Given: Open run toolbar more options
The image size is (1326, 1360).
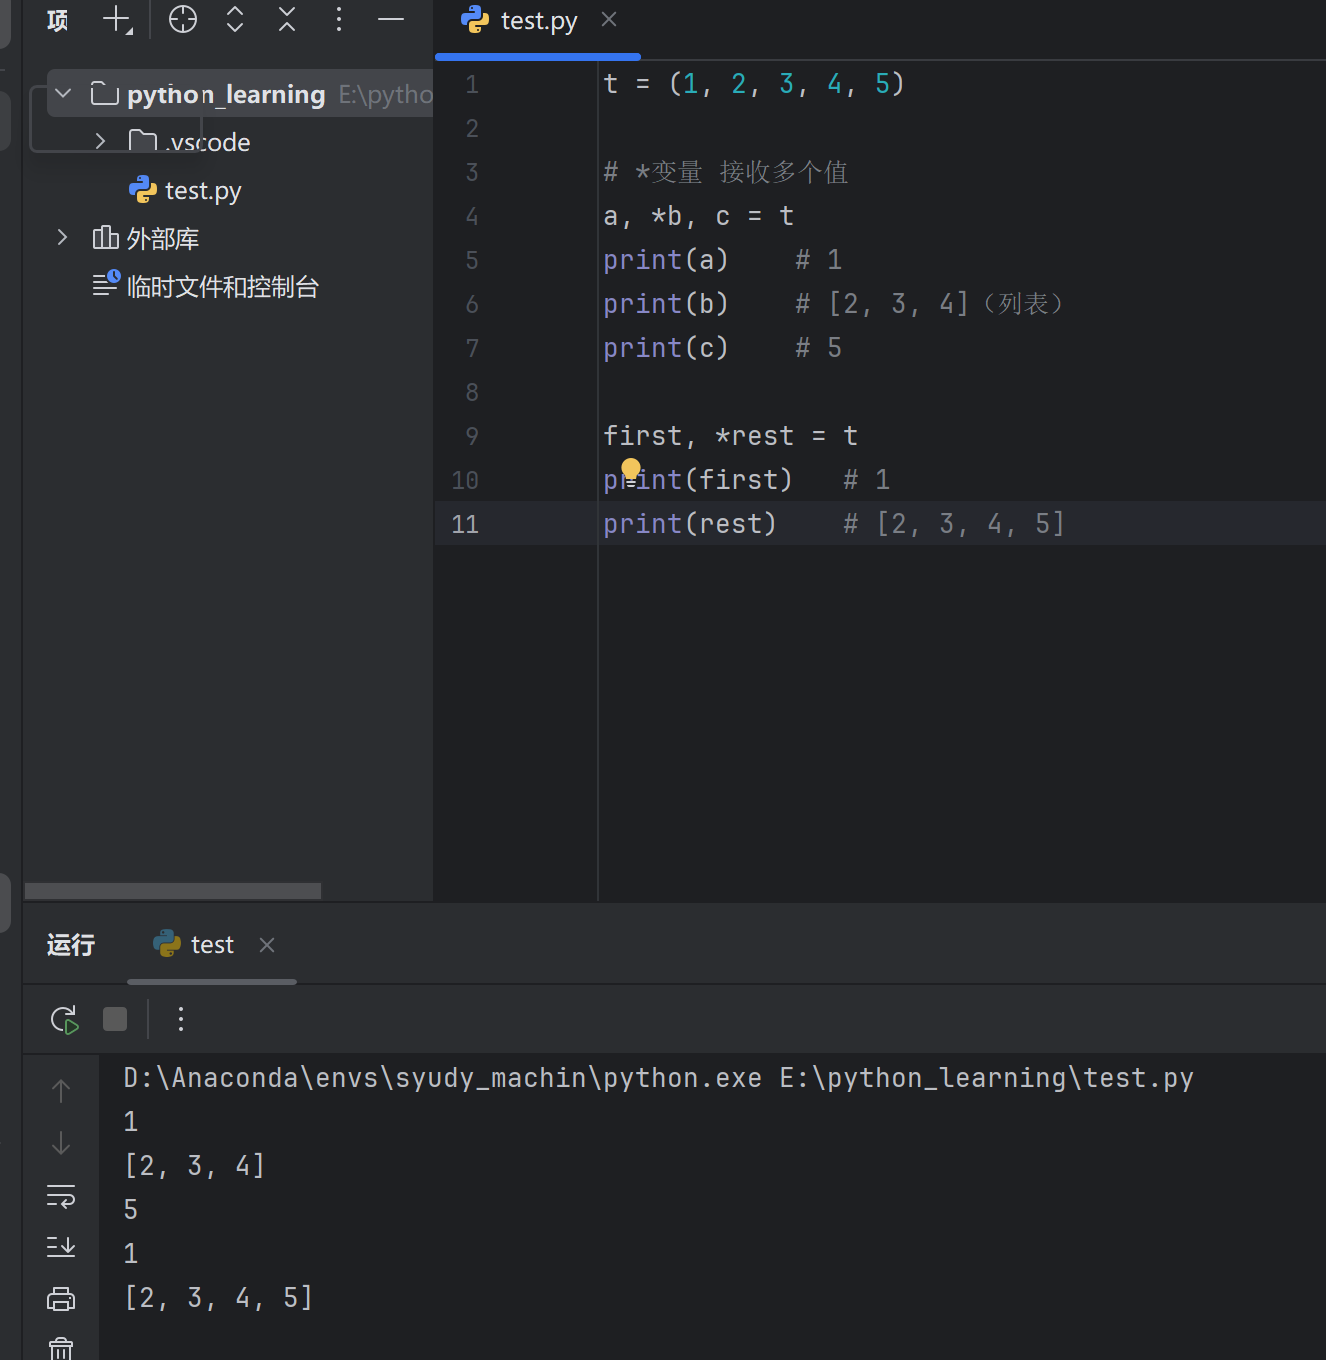Looking at the screenshot, I should pyautogui.click(x=181, y=1019).
